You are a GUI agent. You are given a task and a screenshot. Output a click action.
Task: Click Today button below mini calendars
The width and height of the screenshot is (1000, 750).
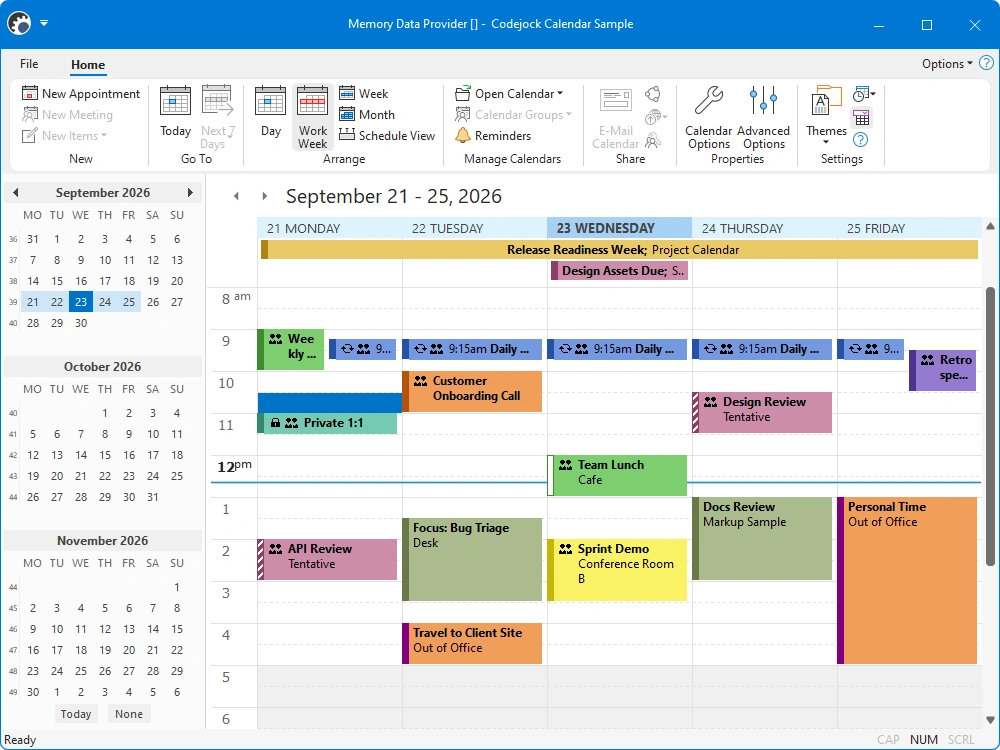(x=76, y=714)
